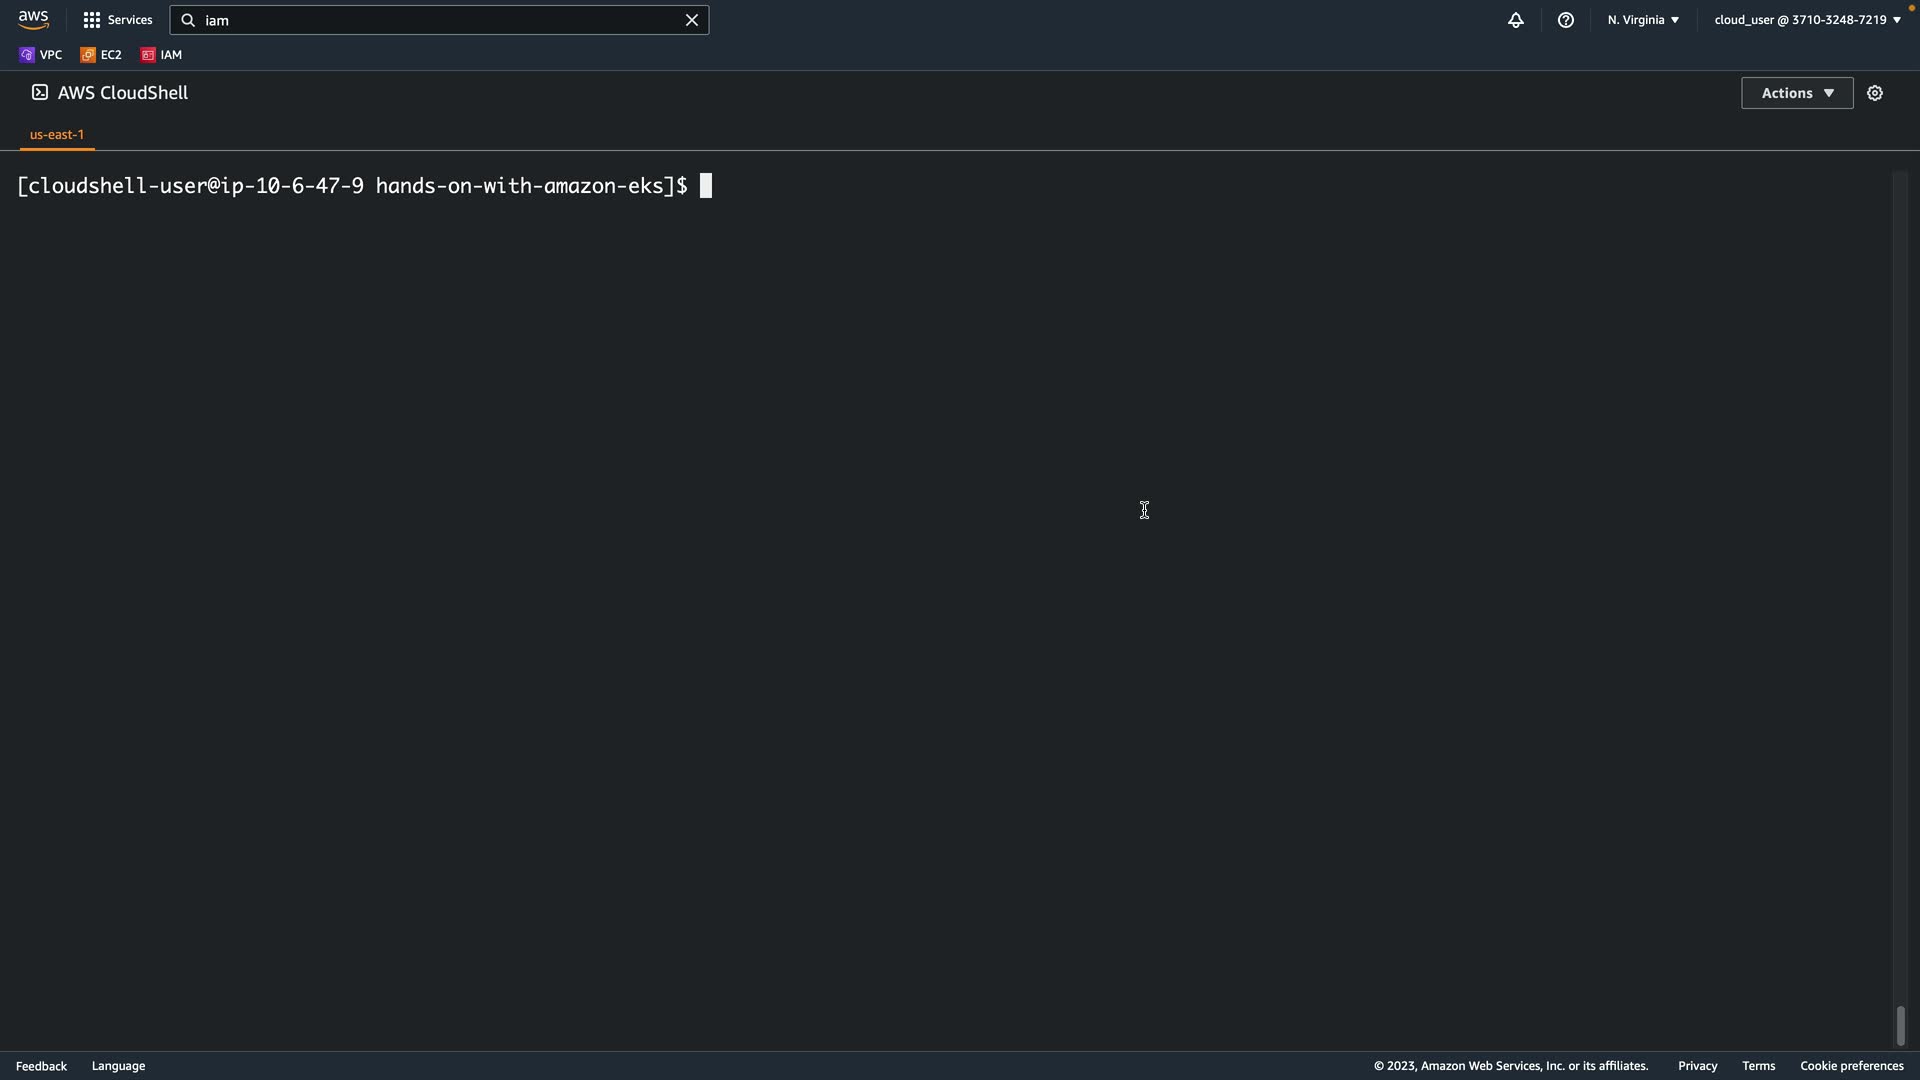
Task: Open the Language selector
Action: click(118, 1066)
